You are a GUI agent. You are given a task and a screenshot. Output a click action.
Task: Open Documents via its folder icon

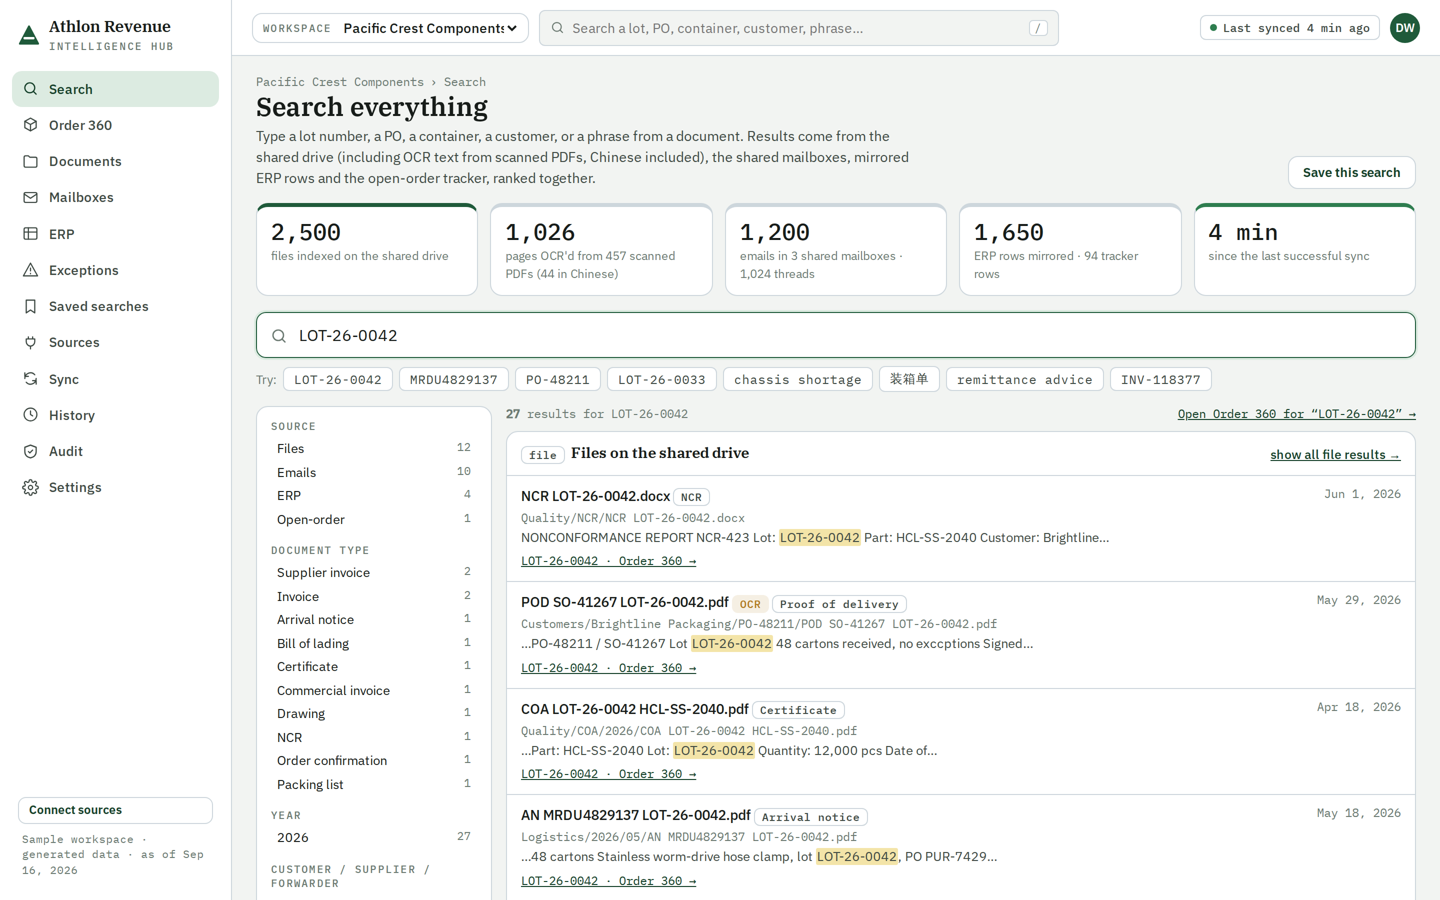(x=31, y=161)
